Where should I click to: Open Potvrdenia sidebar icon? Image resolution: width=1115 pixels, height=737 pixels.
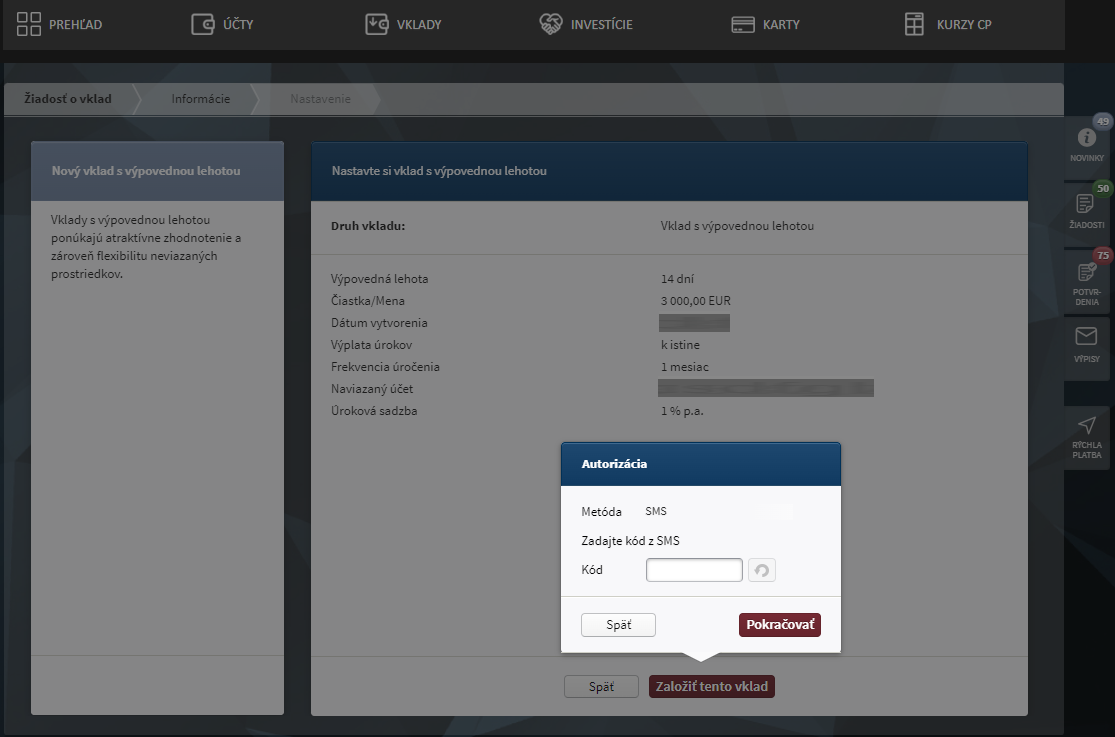click(x=1086, y=272)
